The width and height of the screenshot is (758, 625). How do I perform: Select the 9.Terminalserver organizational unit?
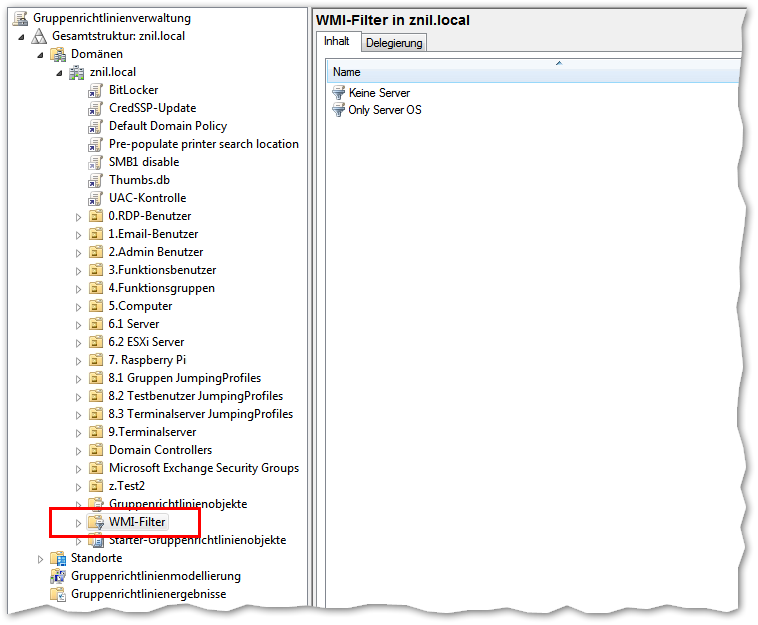(152, 432)
